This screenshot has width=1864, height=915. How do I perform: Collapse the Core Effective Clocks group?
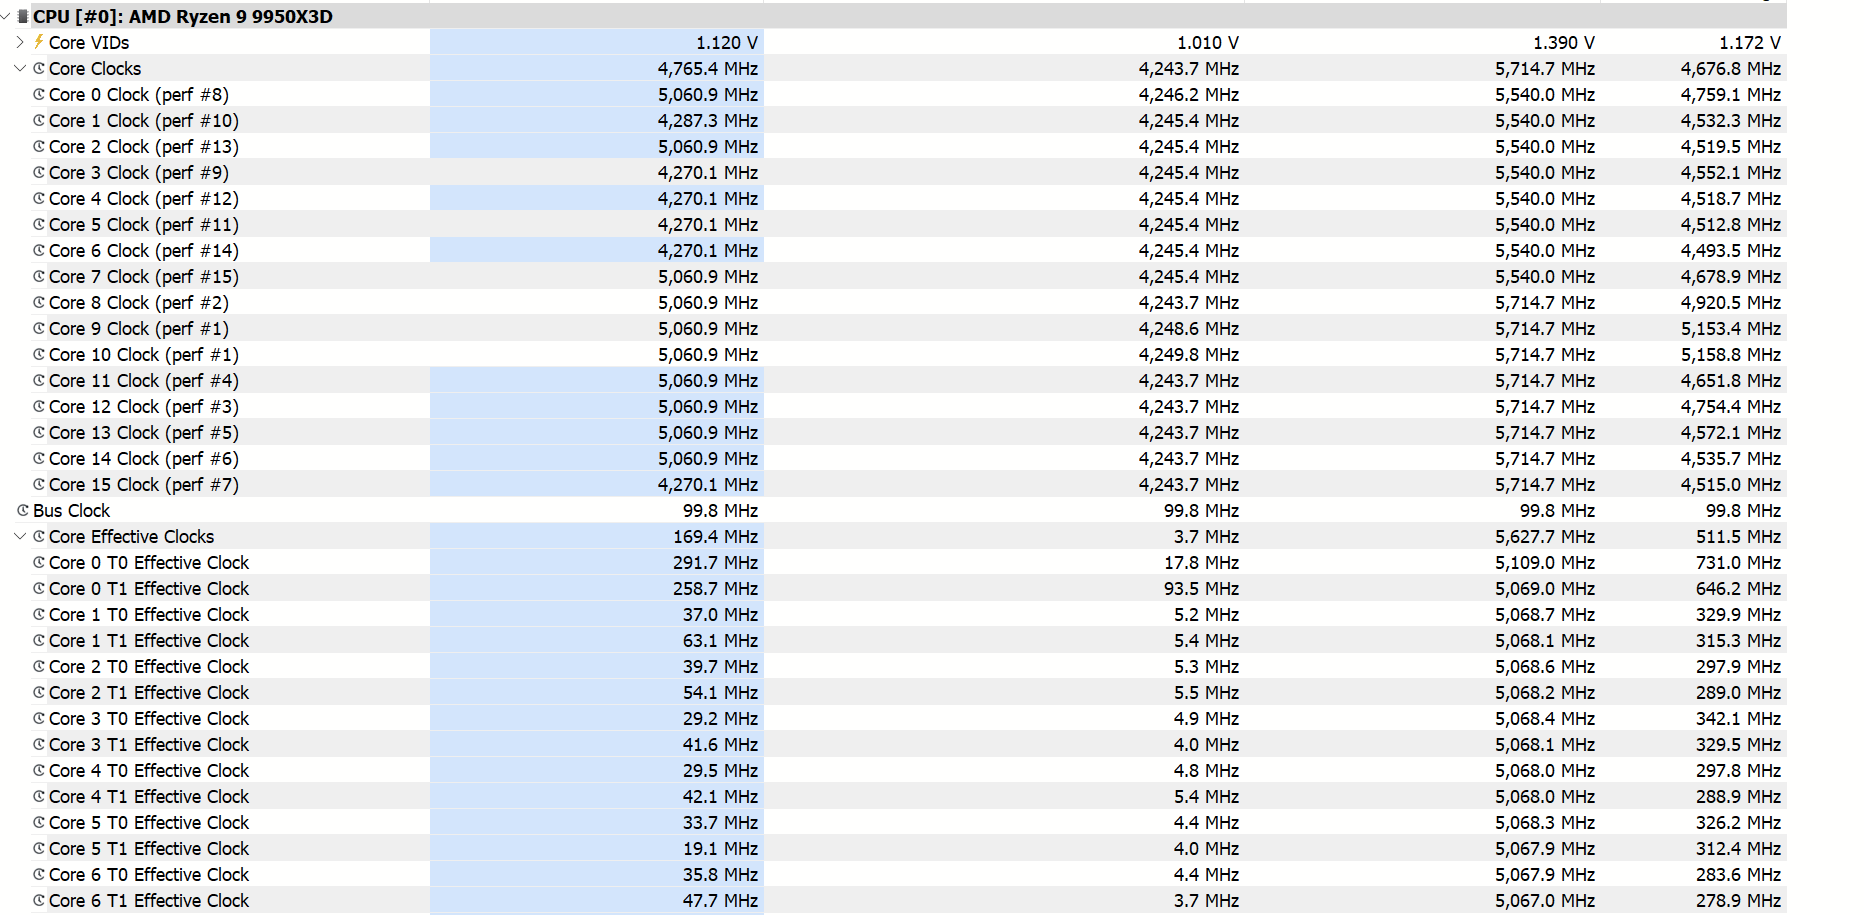pos(20,536)
